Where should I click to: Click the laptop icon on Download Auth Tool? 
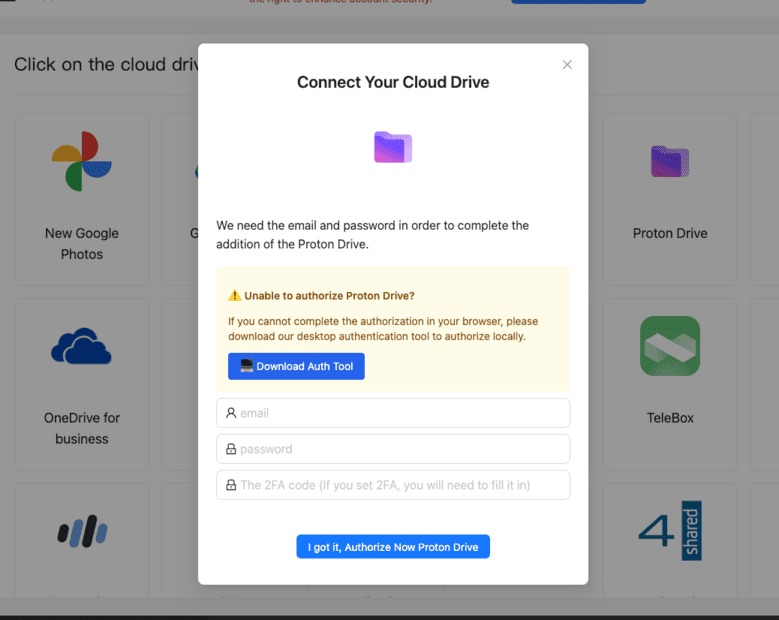[x=246, y=366]
